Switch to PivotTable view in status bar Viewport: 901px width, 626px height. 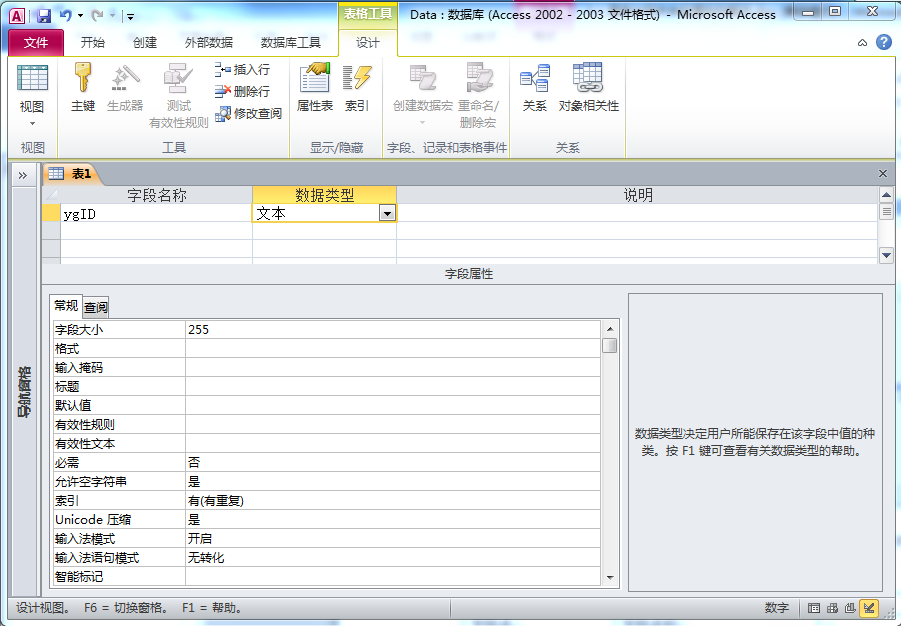tap(832, 608)
